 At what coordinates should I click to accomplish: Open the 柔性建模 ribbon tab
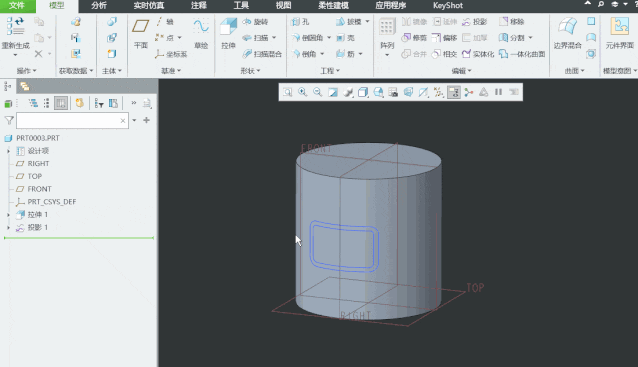pos(333,6)
